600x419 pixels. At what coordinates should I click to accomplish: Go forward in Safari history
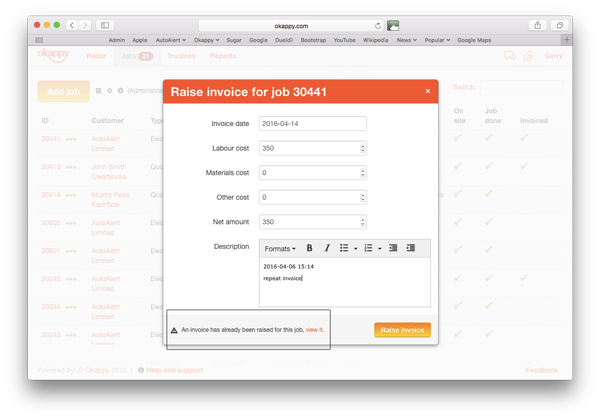coord(85,25)
